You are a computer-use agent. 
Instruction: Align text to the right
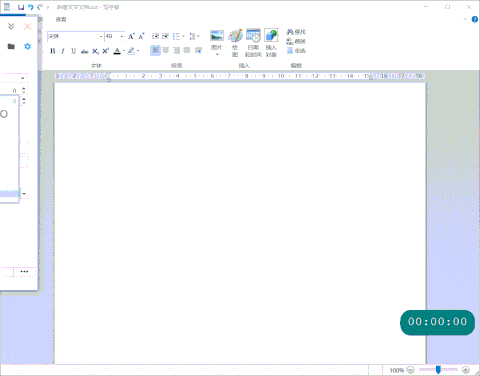(x=176, y=50)
